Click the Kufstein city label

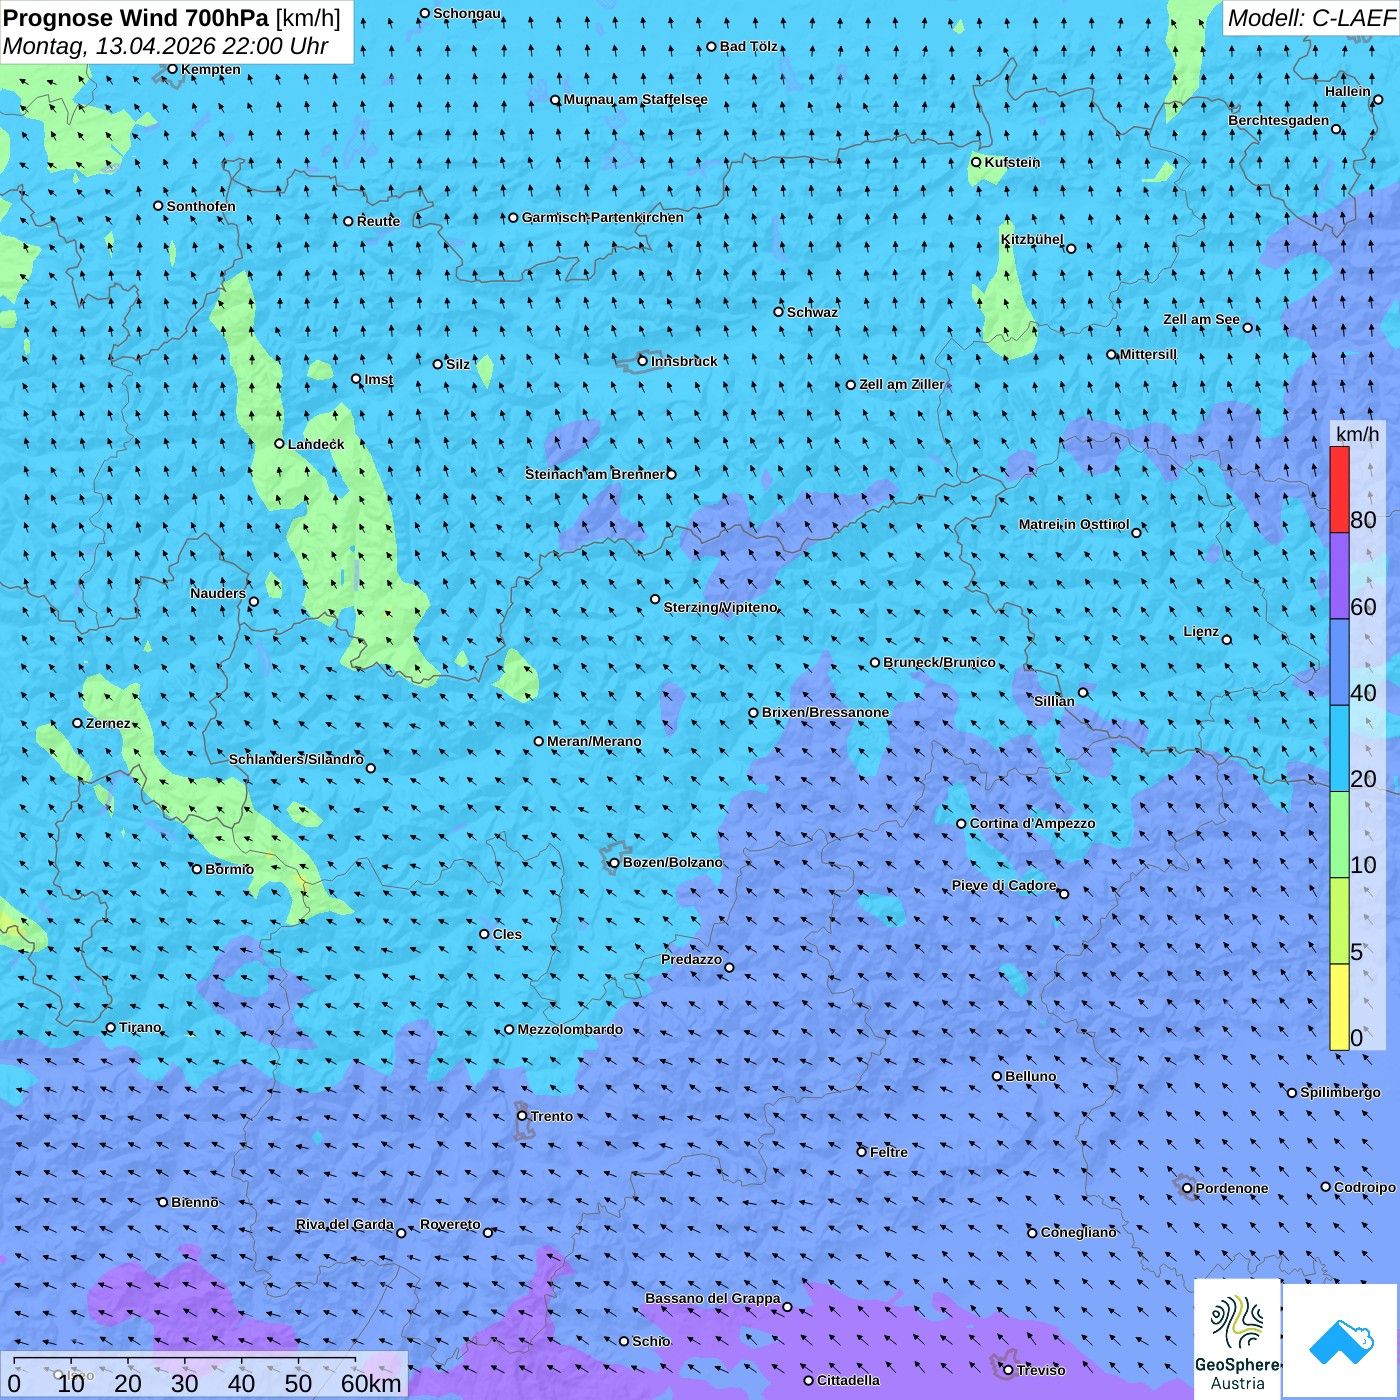1012,162
